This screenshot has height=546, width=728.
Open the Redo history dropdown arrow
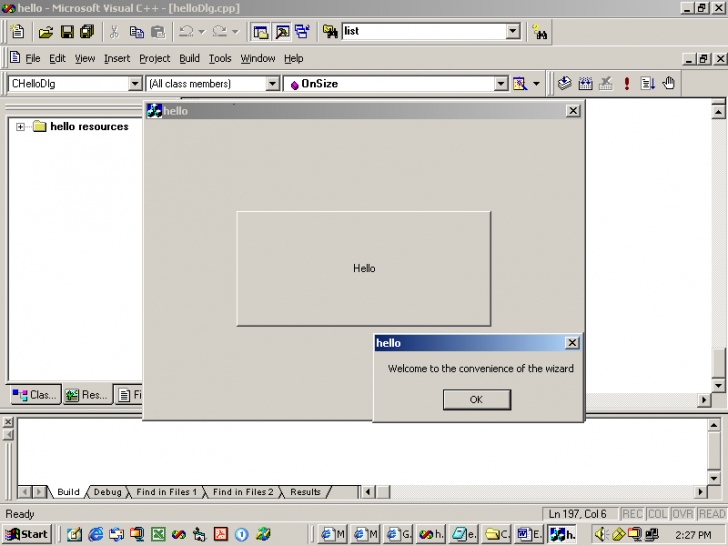click(235, 32)
